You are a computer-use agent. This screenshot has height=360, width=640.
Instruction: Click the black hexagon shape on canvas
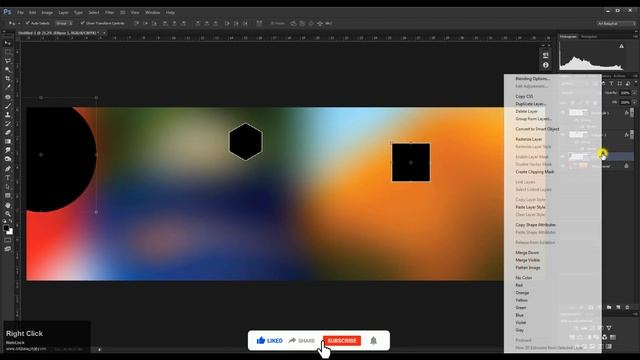[x=245, y=141]
